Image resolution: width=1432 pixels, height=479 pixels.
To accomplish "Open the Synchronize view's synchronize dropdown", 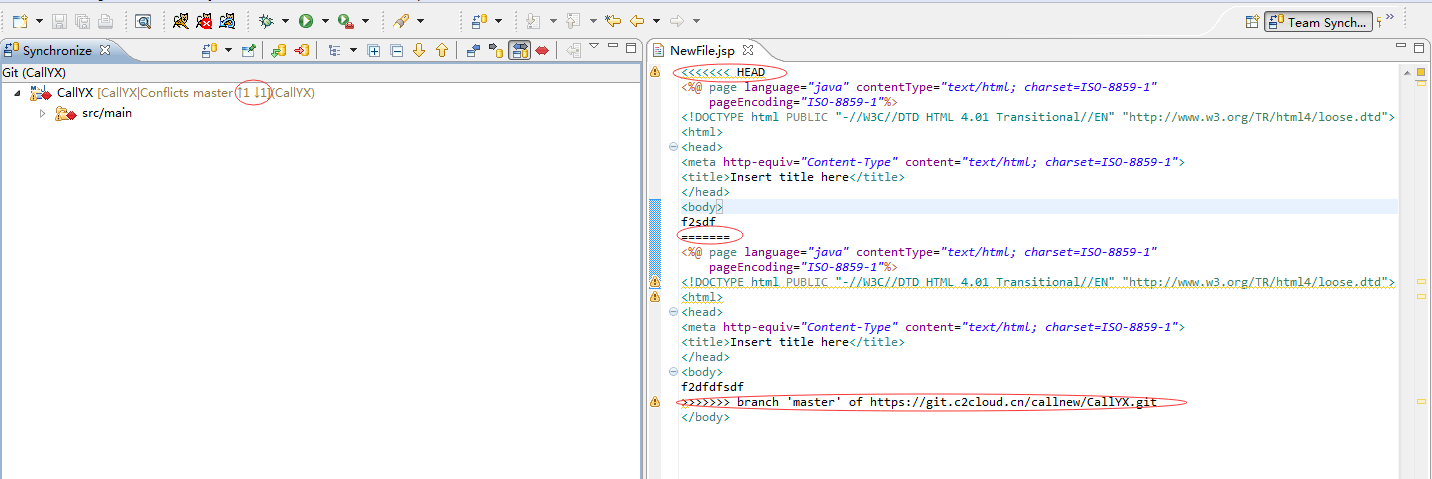I will (228, 50).
